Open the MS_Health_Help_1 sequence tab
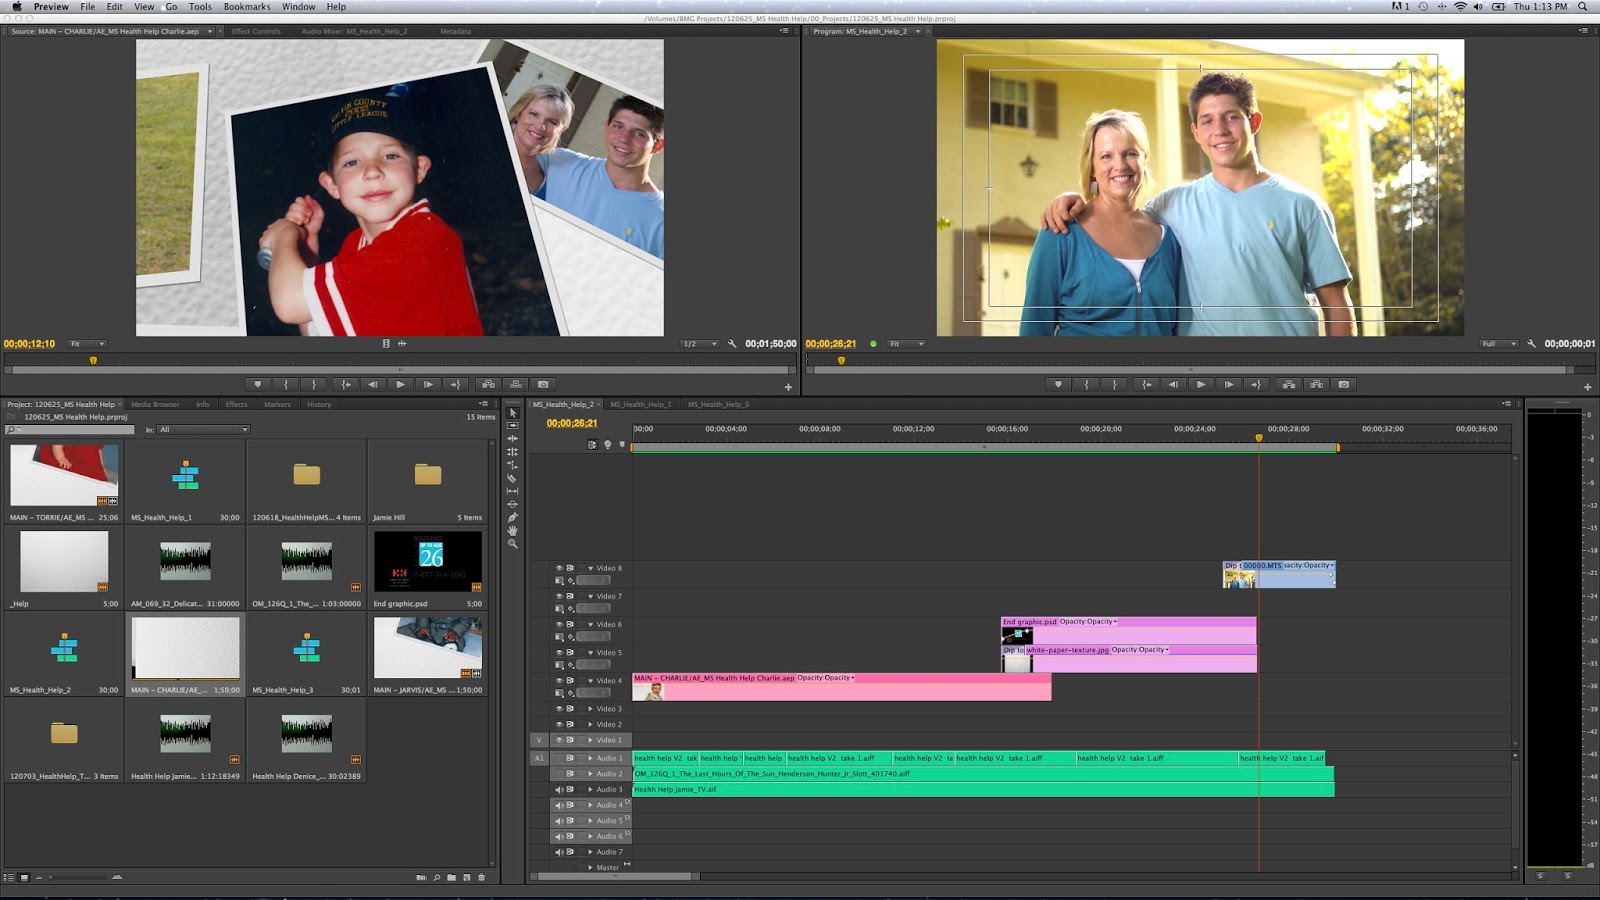1600x900 pixels. 641,404
